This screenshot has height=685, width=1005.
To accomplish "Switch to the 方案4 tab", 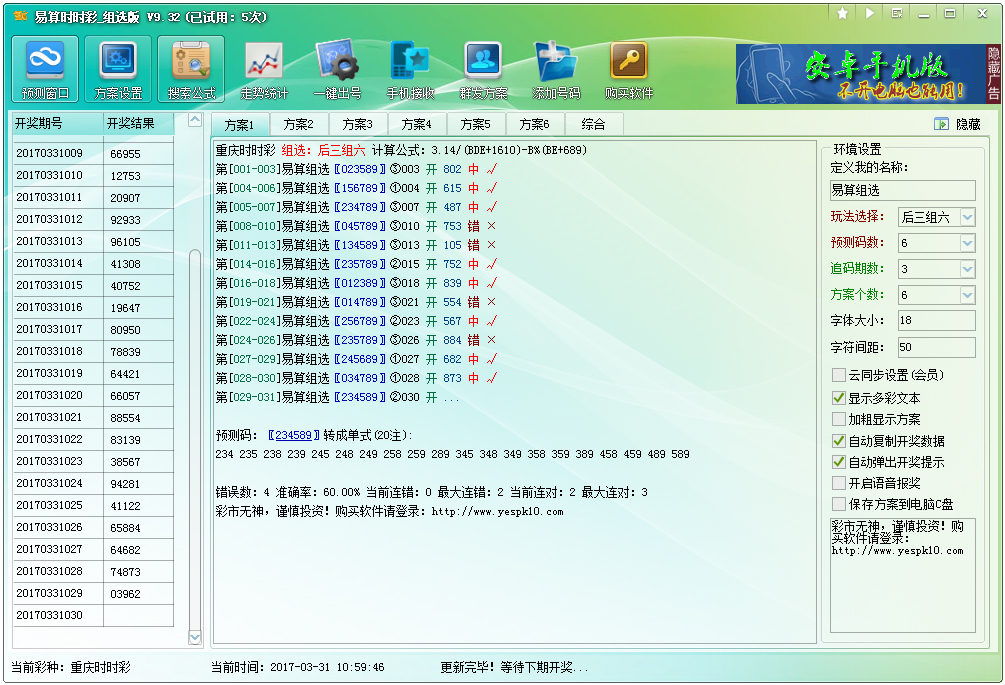I will pyautogui.click(x=417, y=124).
